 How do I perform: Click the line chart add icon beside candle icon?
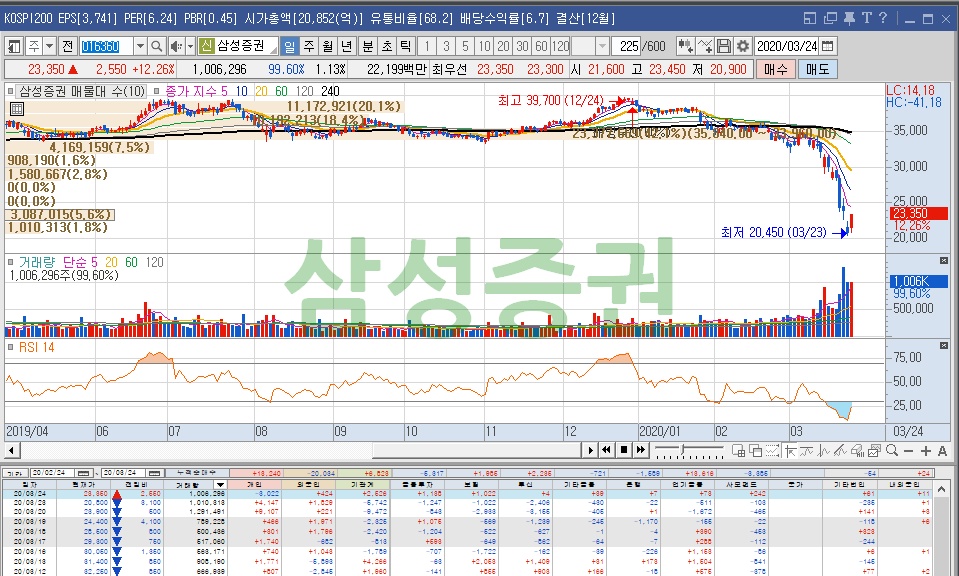[x=705, y=46]
